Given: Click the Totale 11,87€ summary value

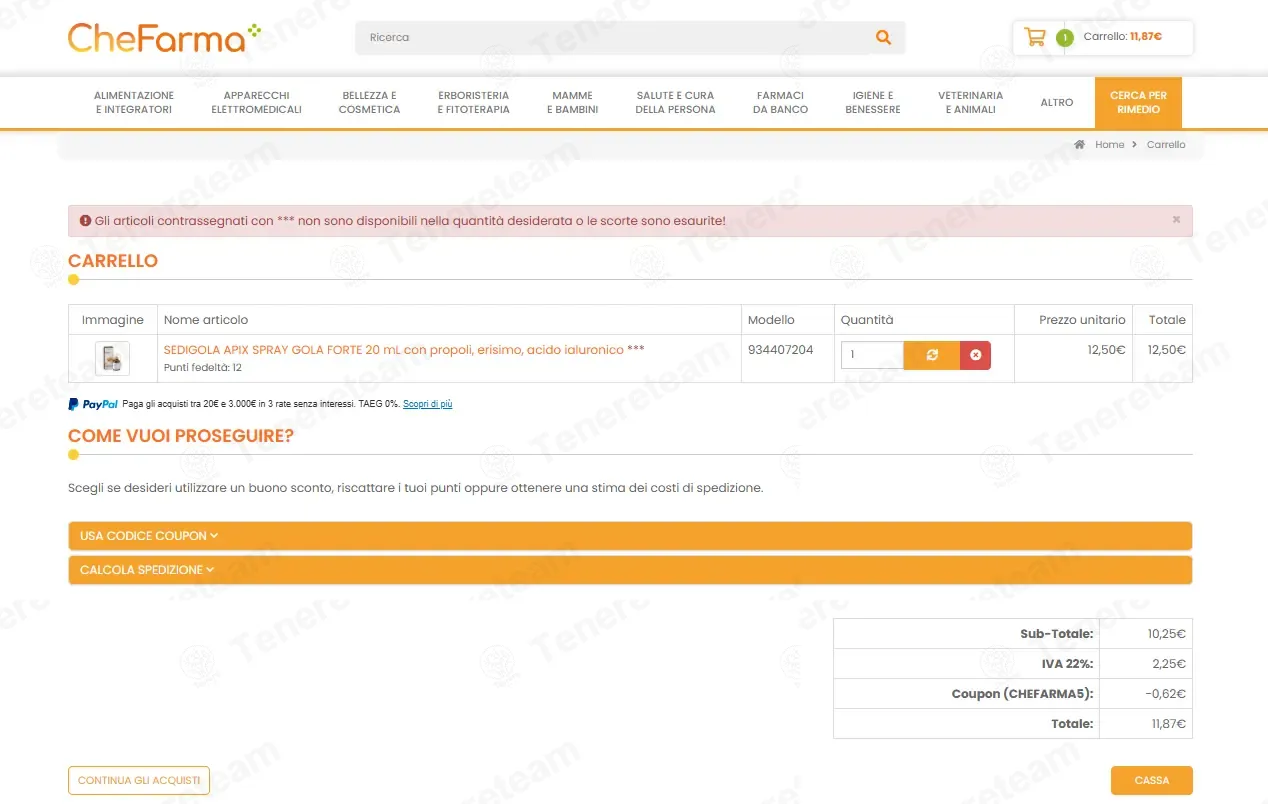Looking at the screenshot, I should [1168, 724].
